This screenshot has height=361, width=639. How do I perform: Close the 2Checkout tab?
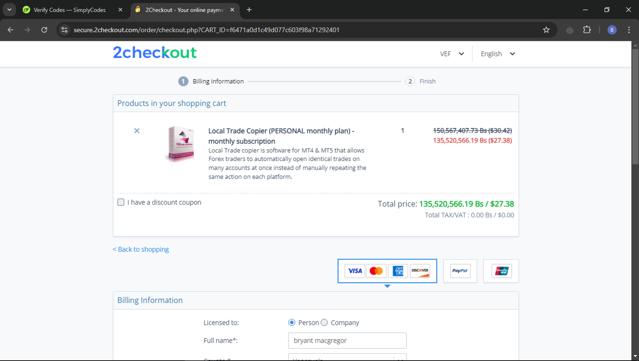(x=232, y=10)
